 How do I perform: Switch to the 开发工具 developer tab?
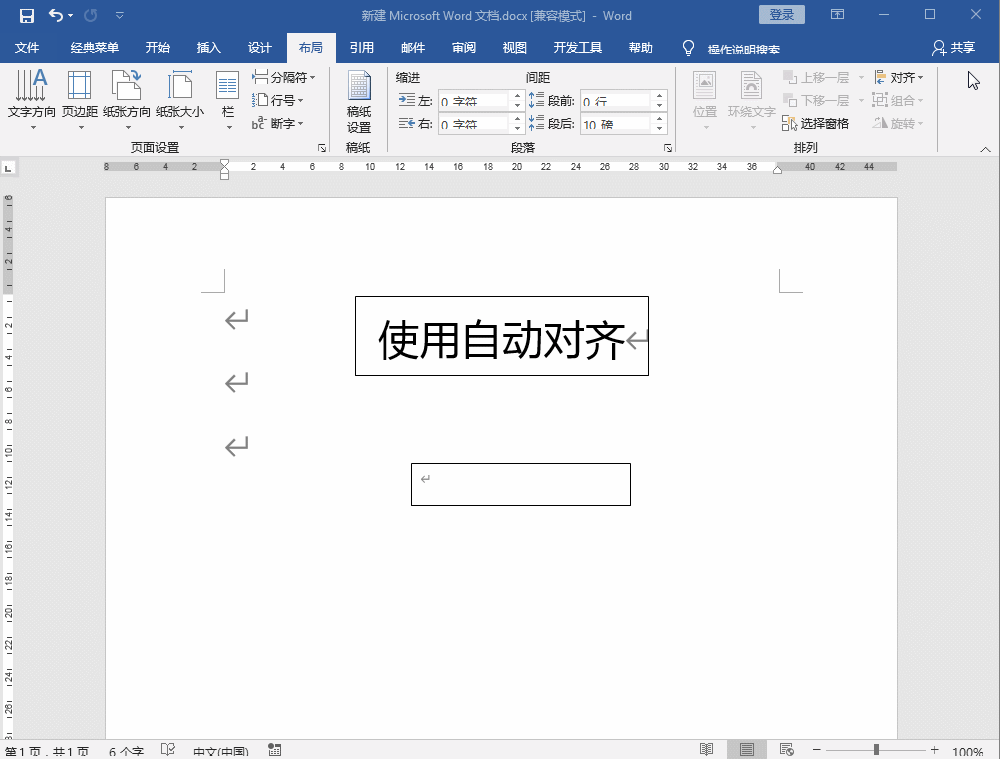[x=577, y=48]
